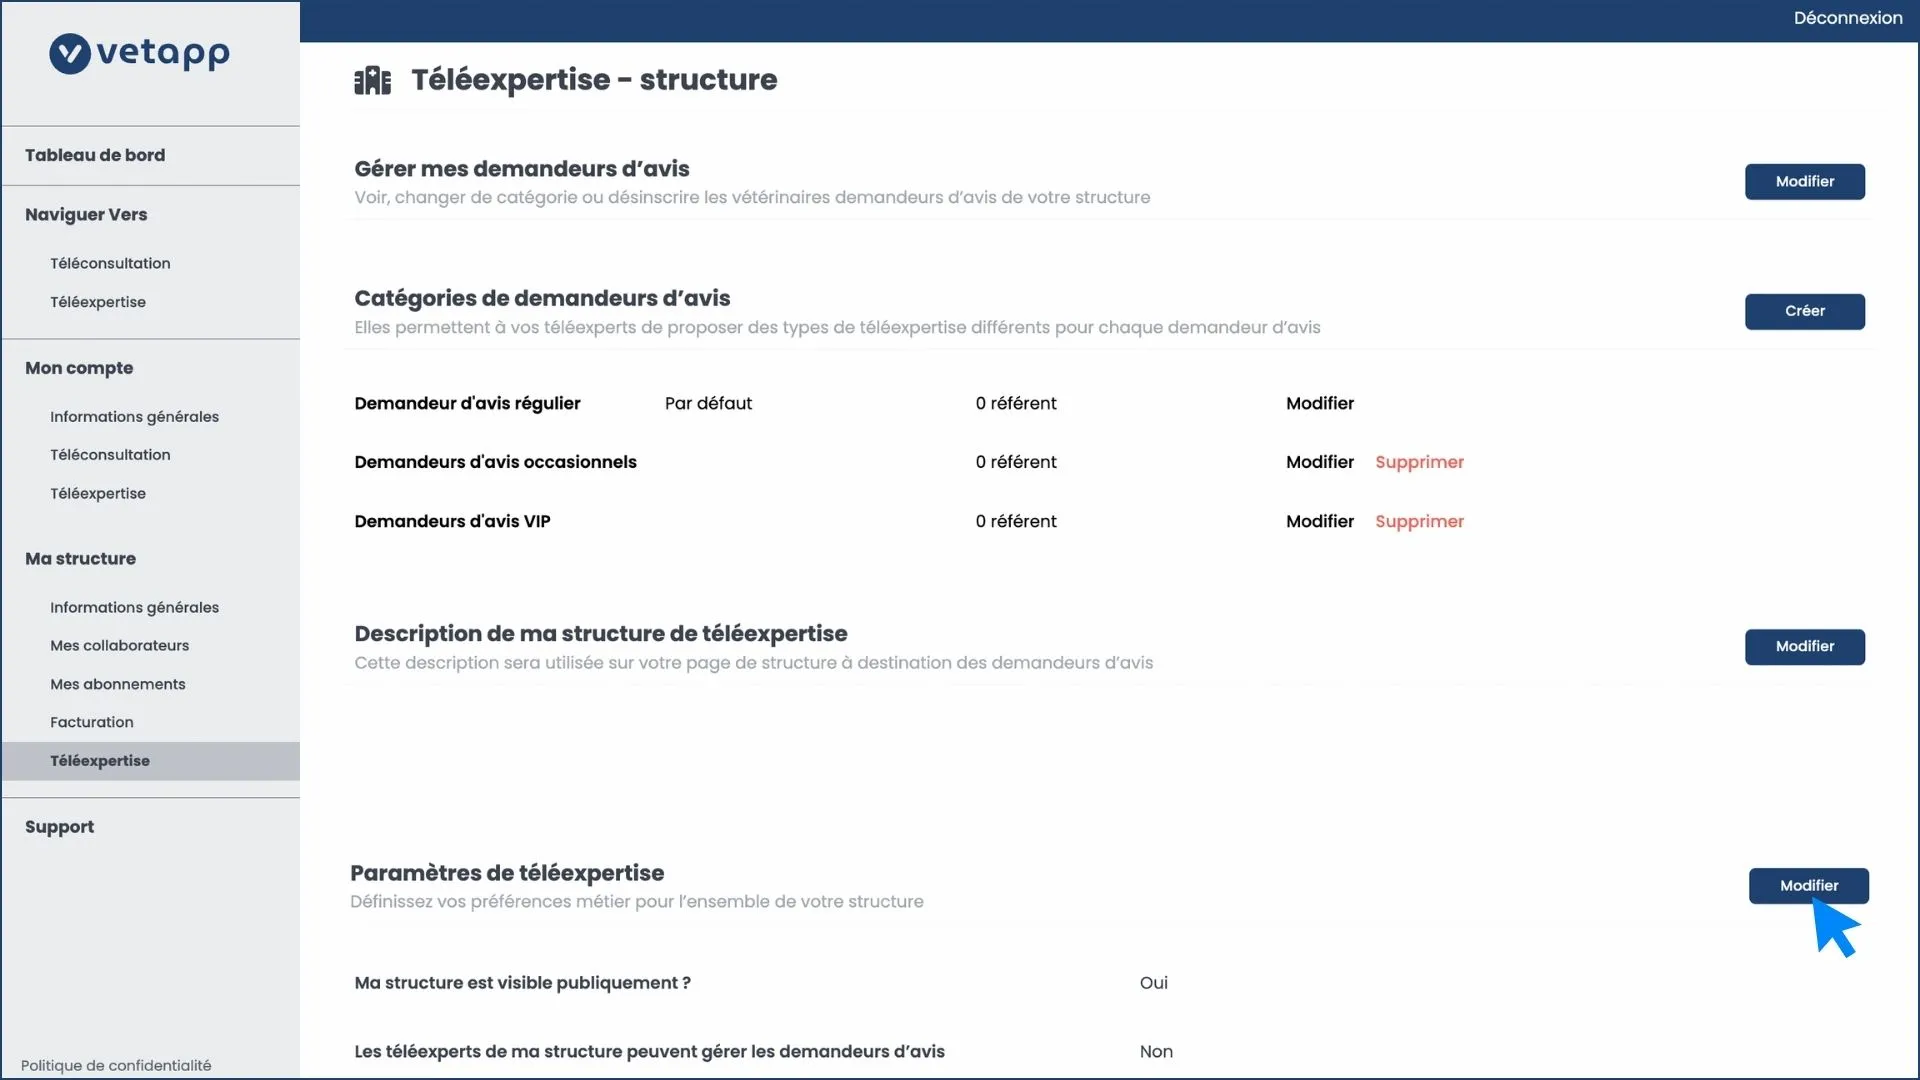Click Modifier for Demandeur d'avis régulier row
Screen dimensions: 1920x1080
(x=1319, y=403)
